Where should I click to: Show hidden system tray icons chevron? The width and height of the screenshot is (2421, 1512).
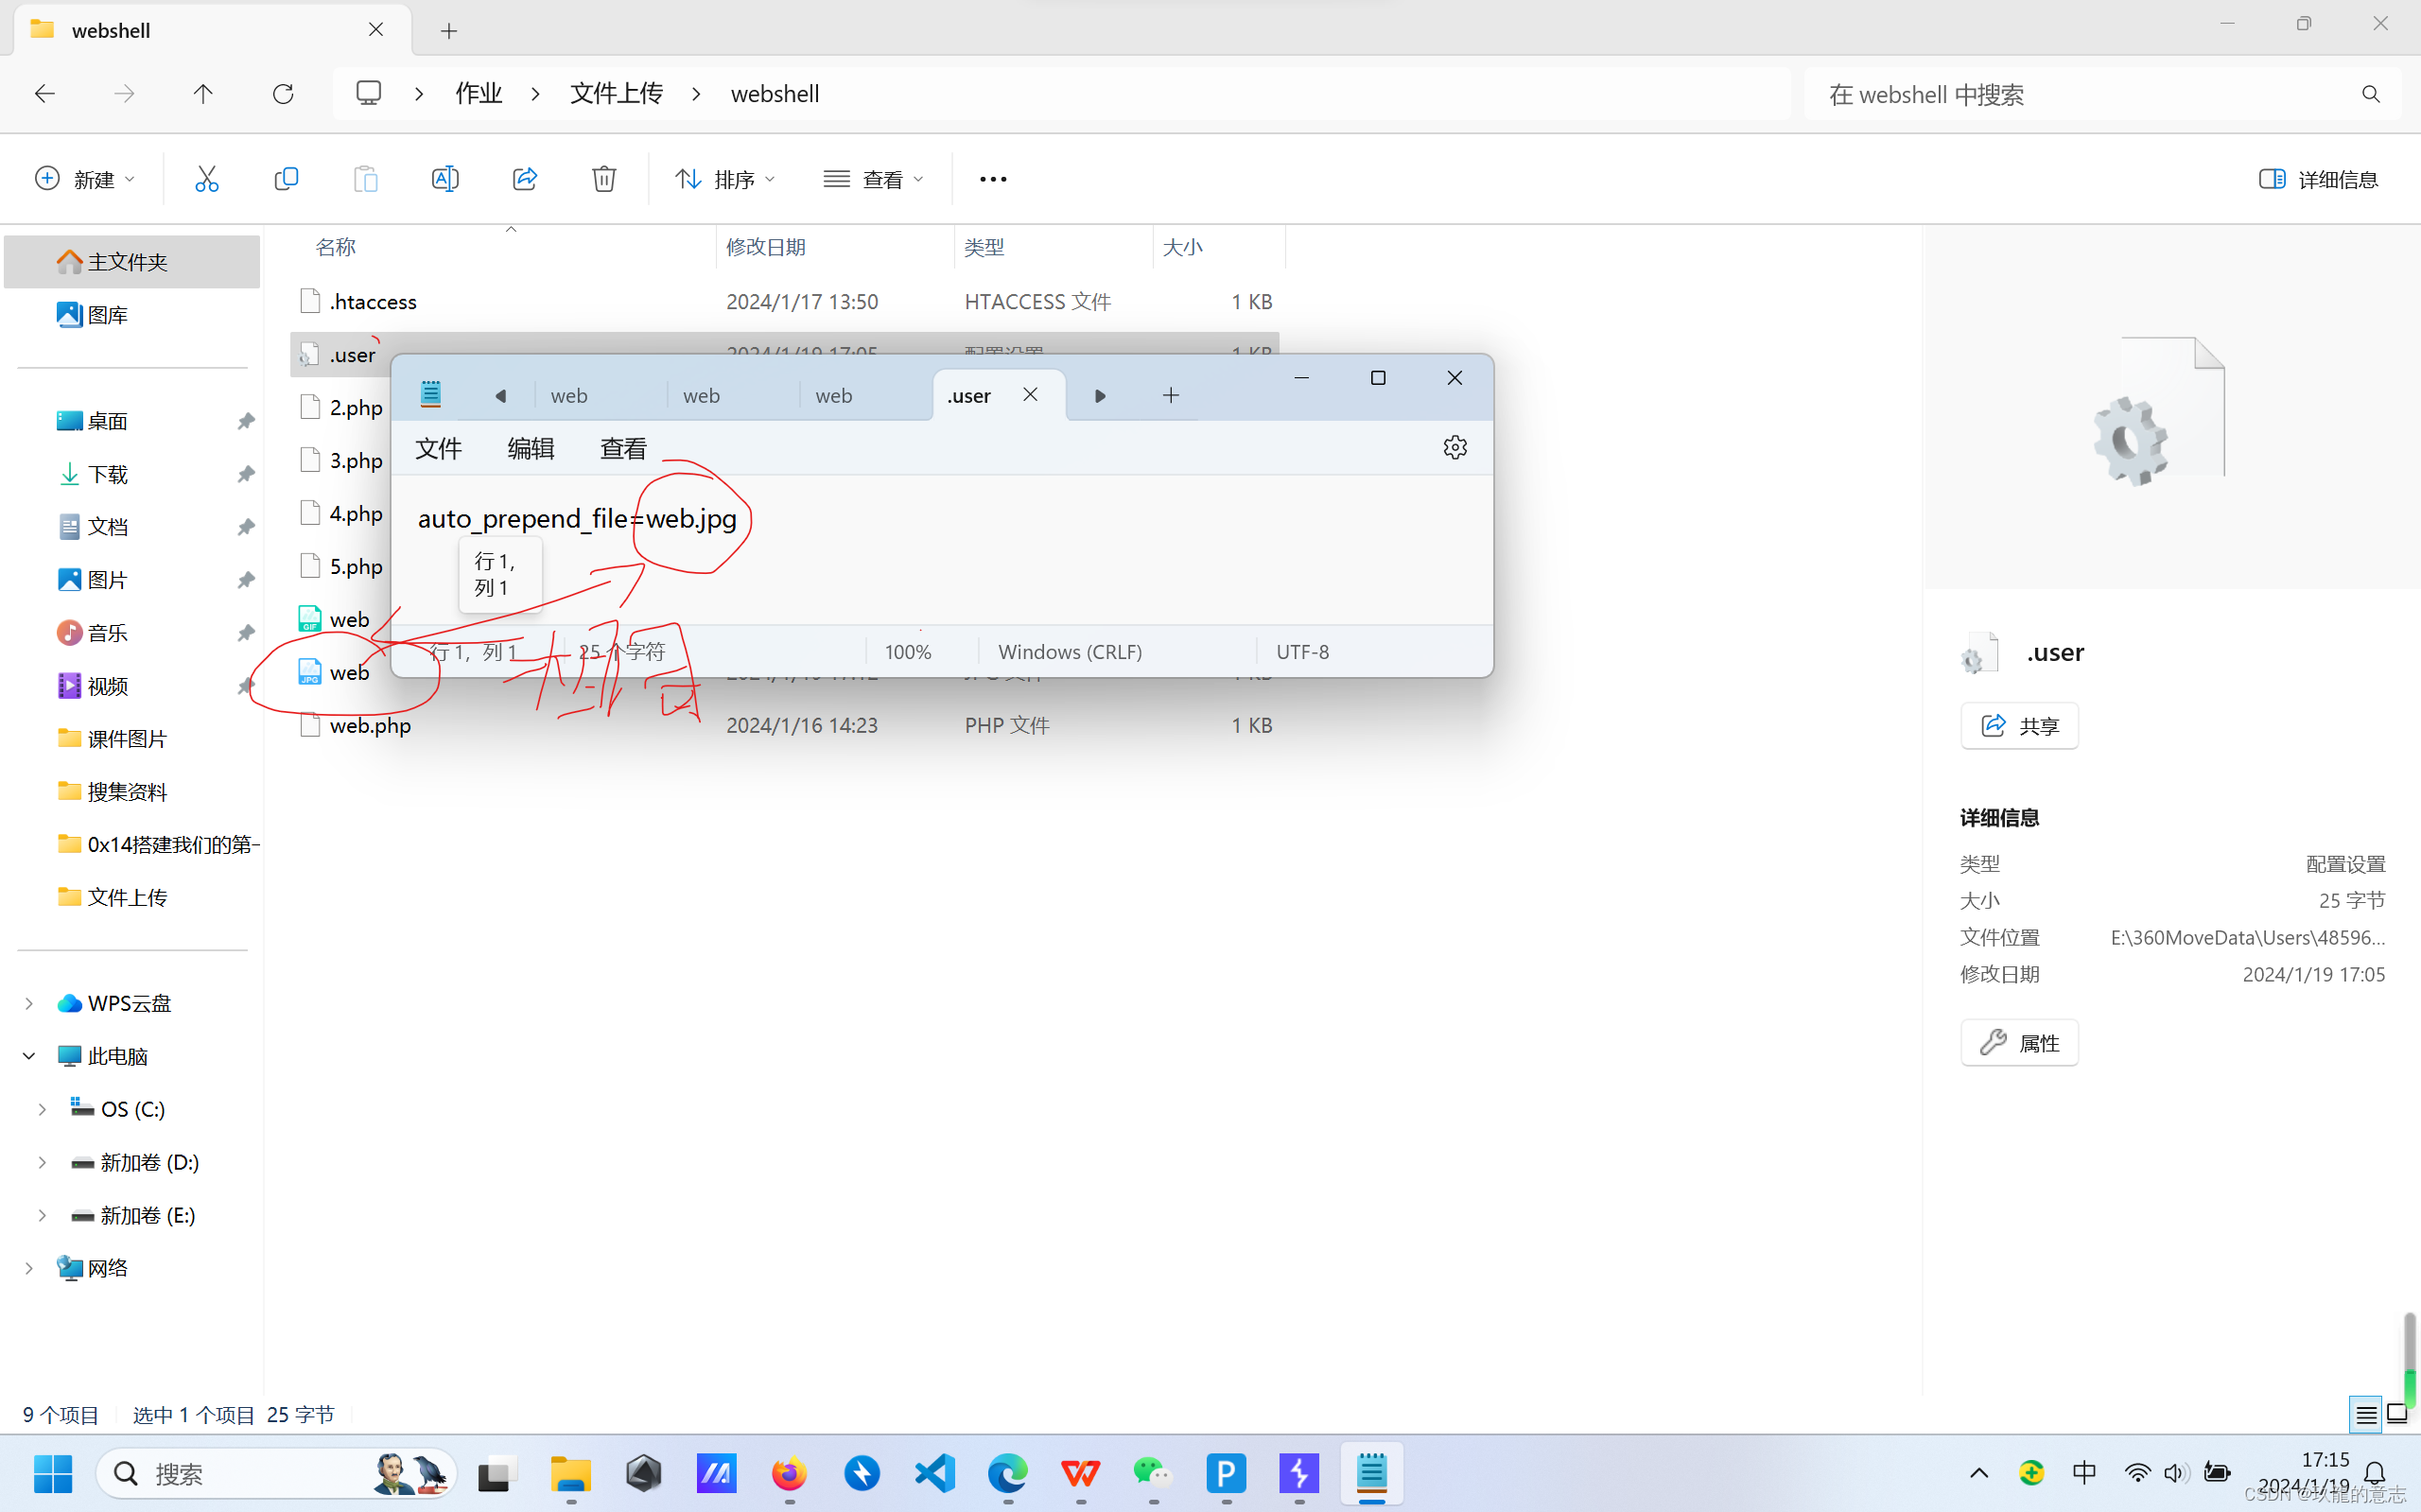[1978, 1473]
